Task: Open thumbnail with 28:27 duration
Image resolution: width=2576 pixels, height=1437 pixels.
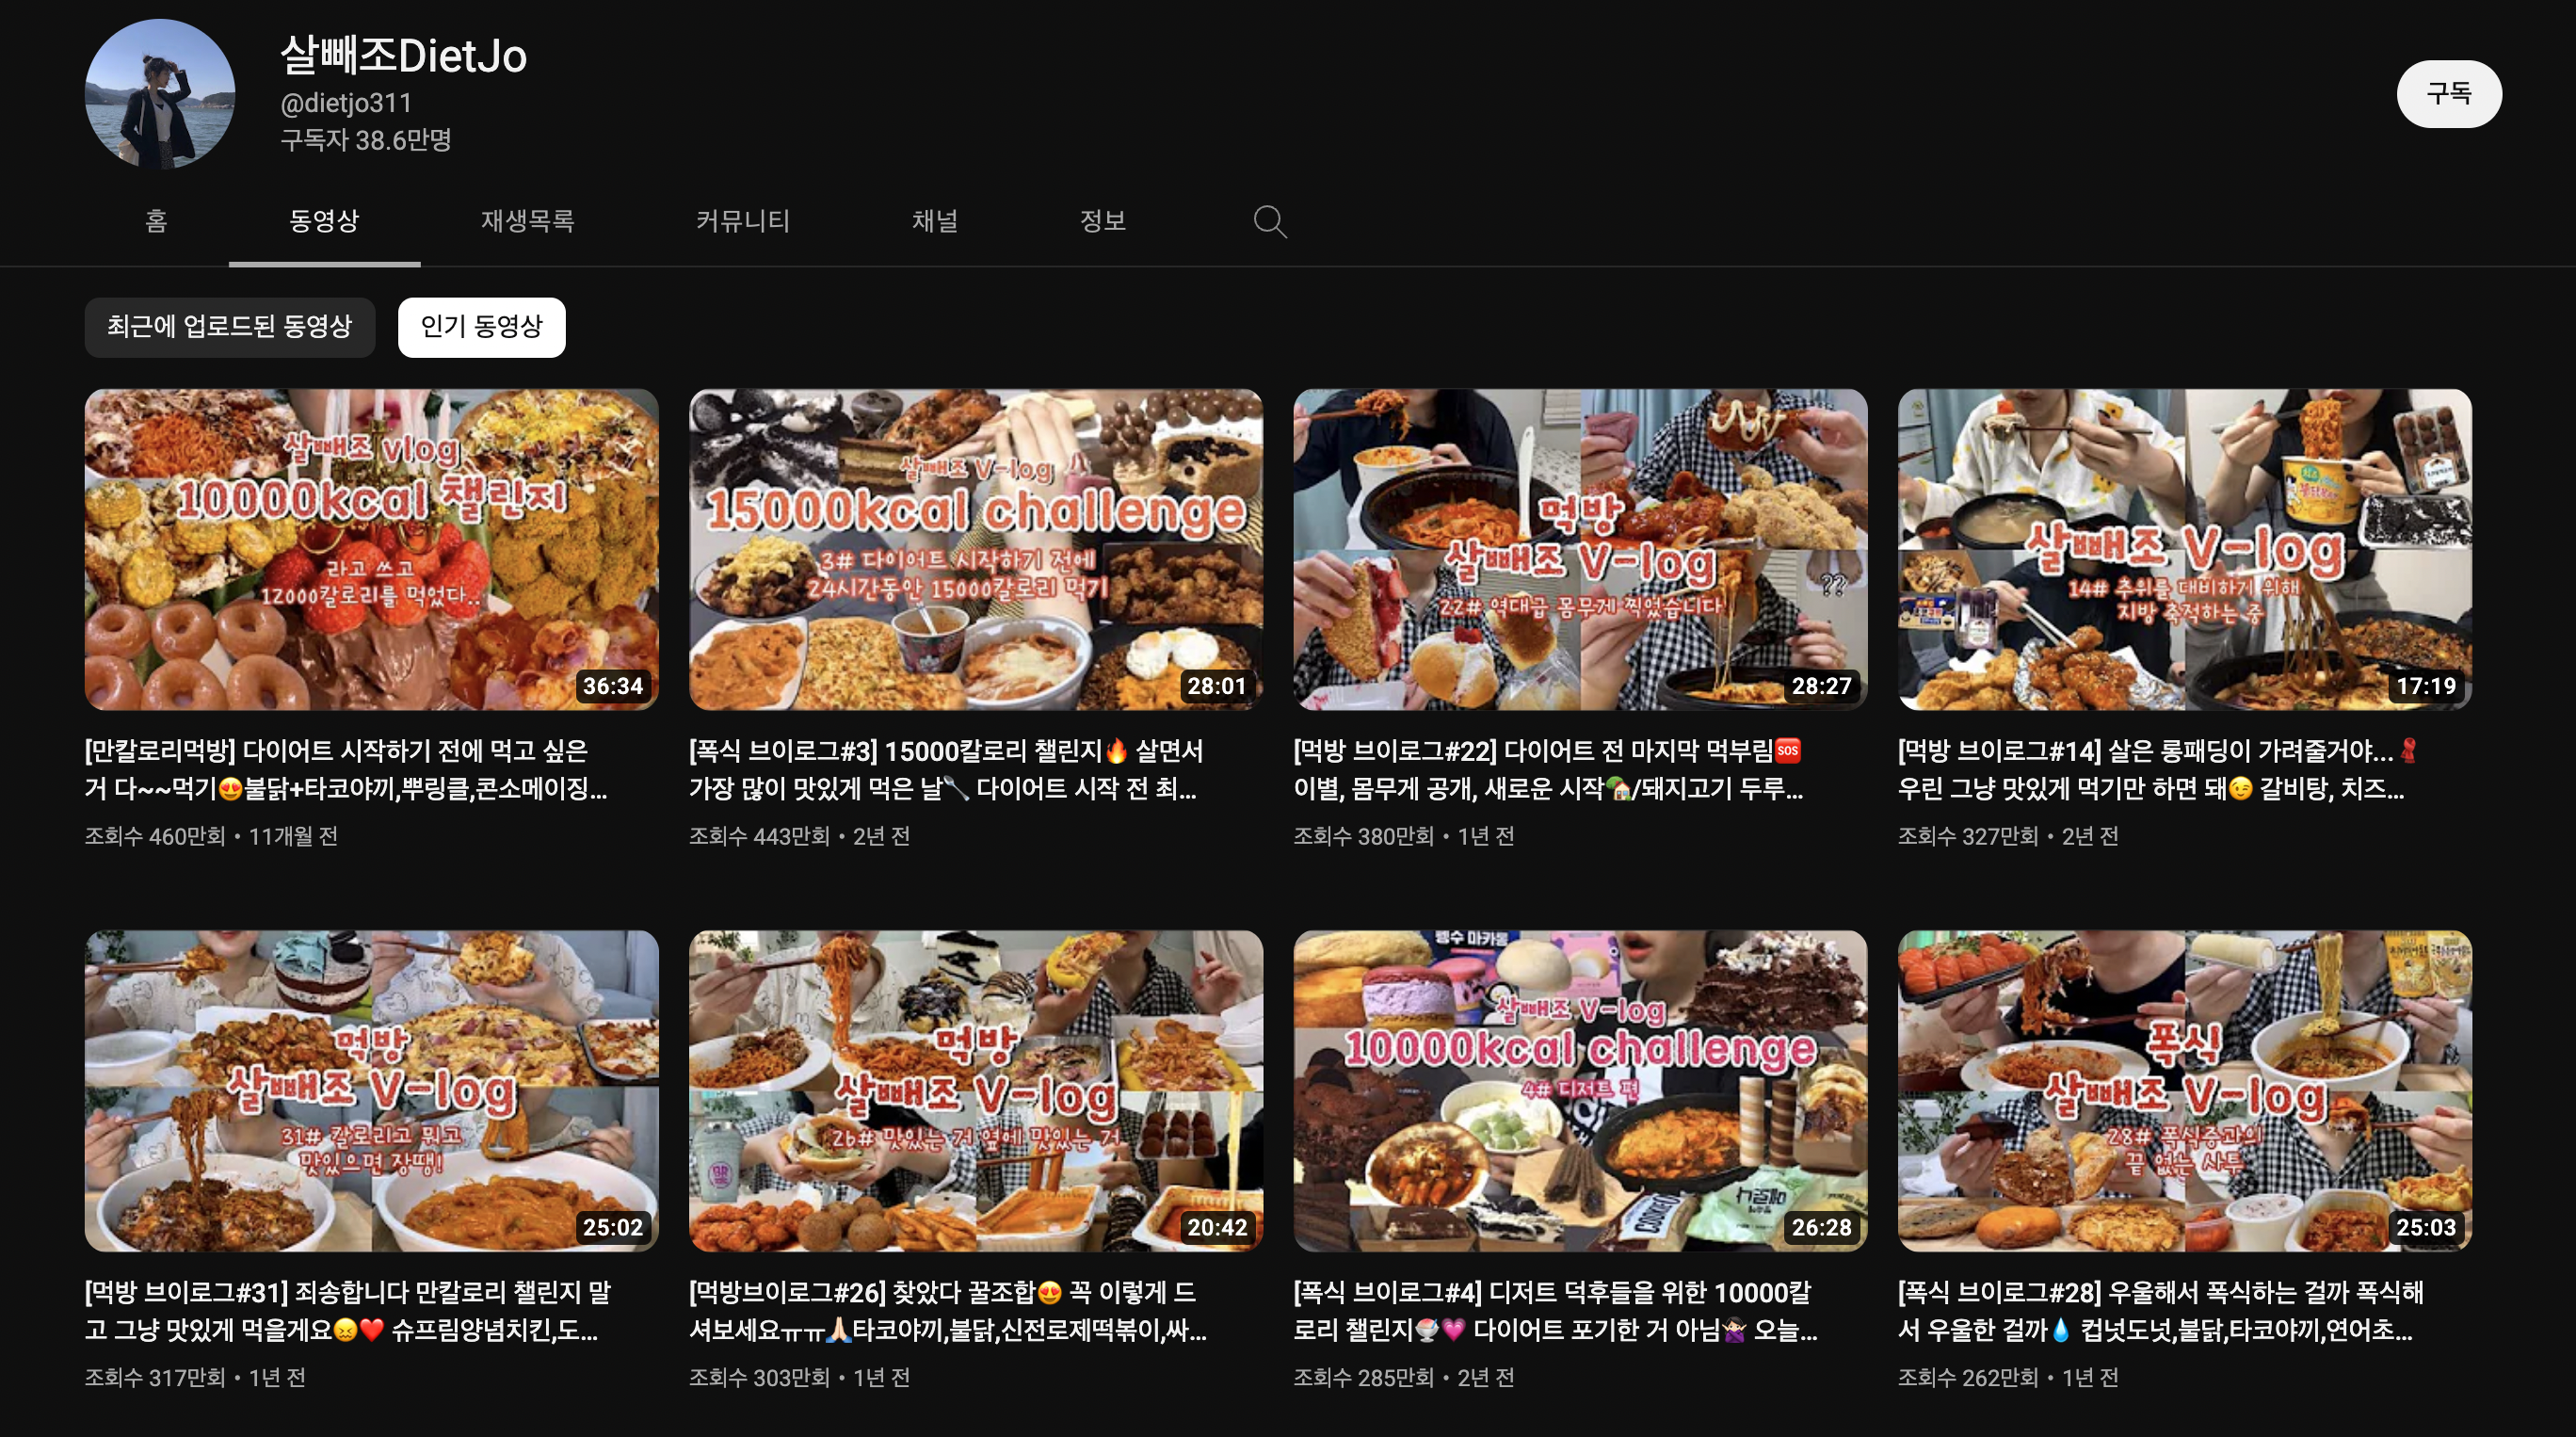Action: [x=1579, y=549]
